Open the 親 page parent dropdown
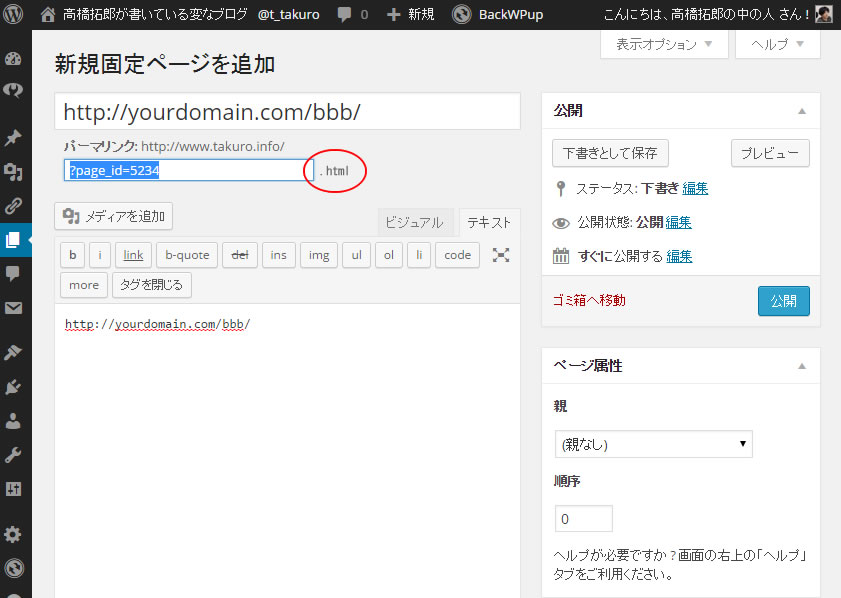This screenshot has height=598, width=841. click(x=653, y=444)
